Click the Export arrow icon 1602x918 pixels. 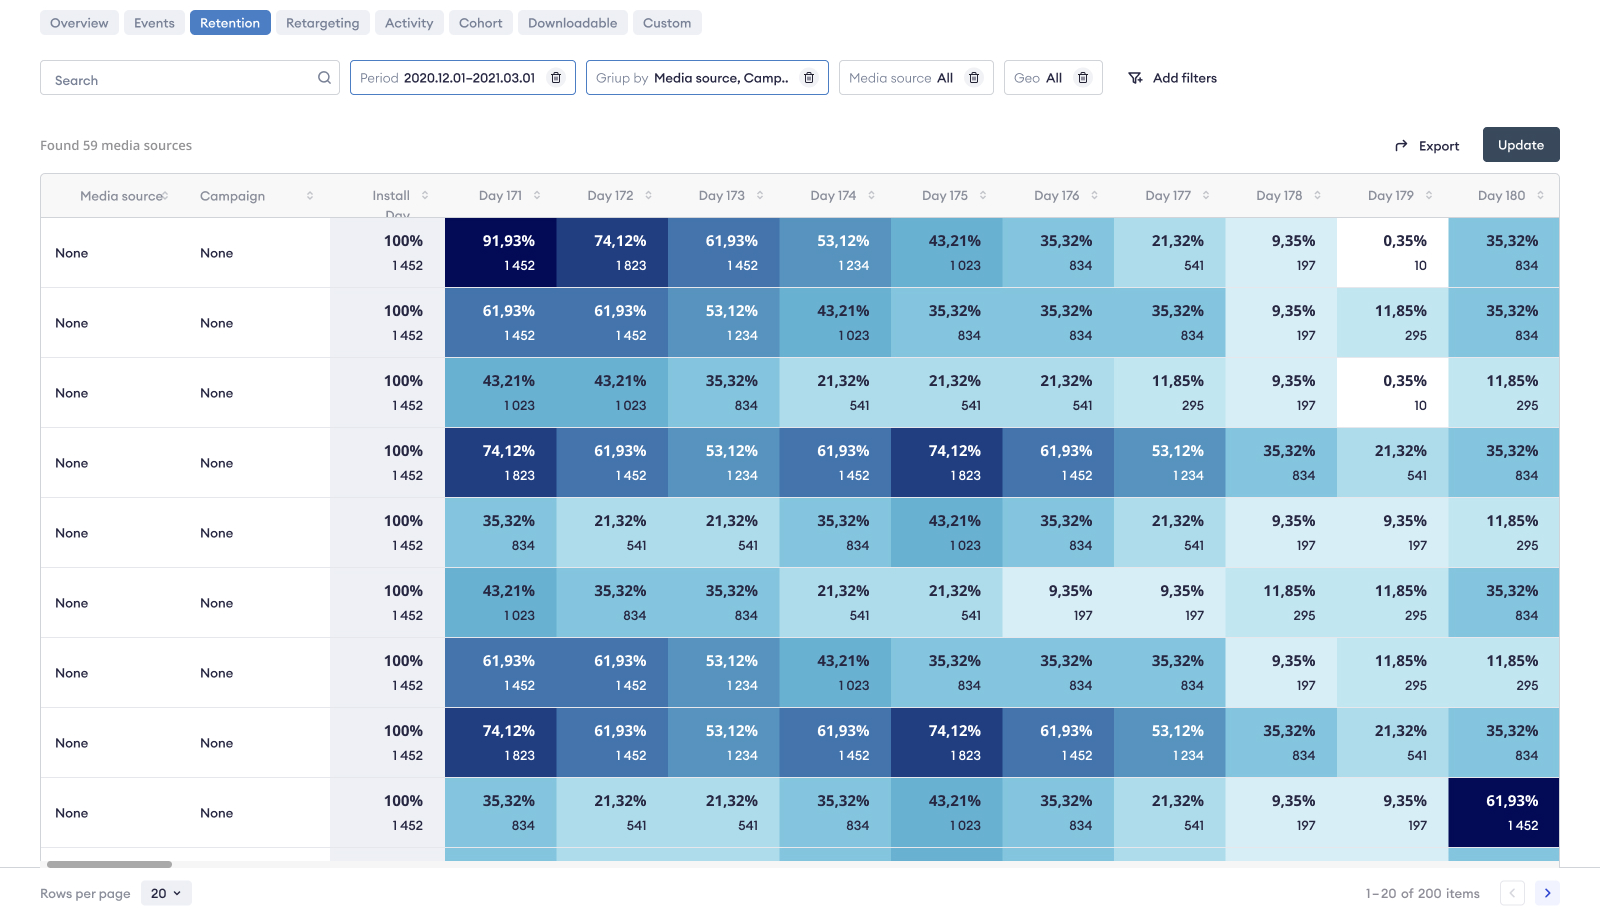pos(1401,146)
